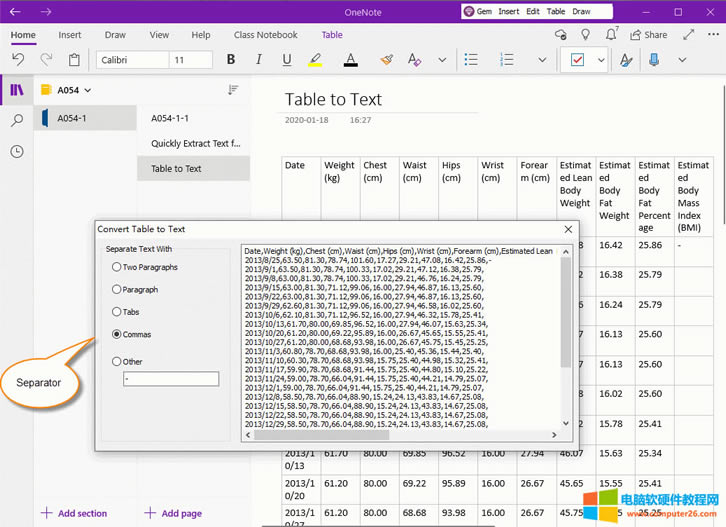This screenshot has height=527, width=726.
Task: Open the font name Calibri box
Action: tap(131, 60)
